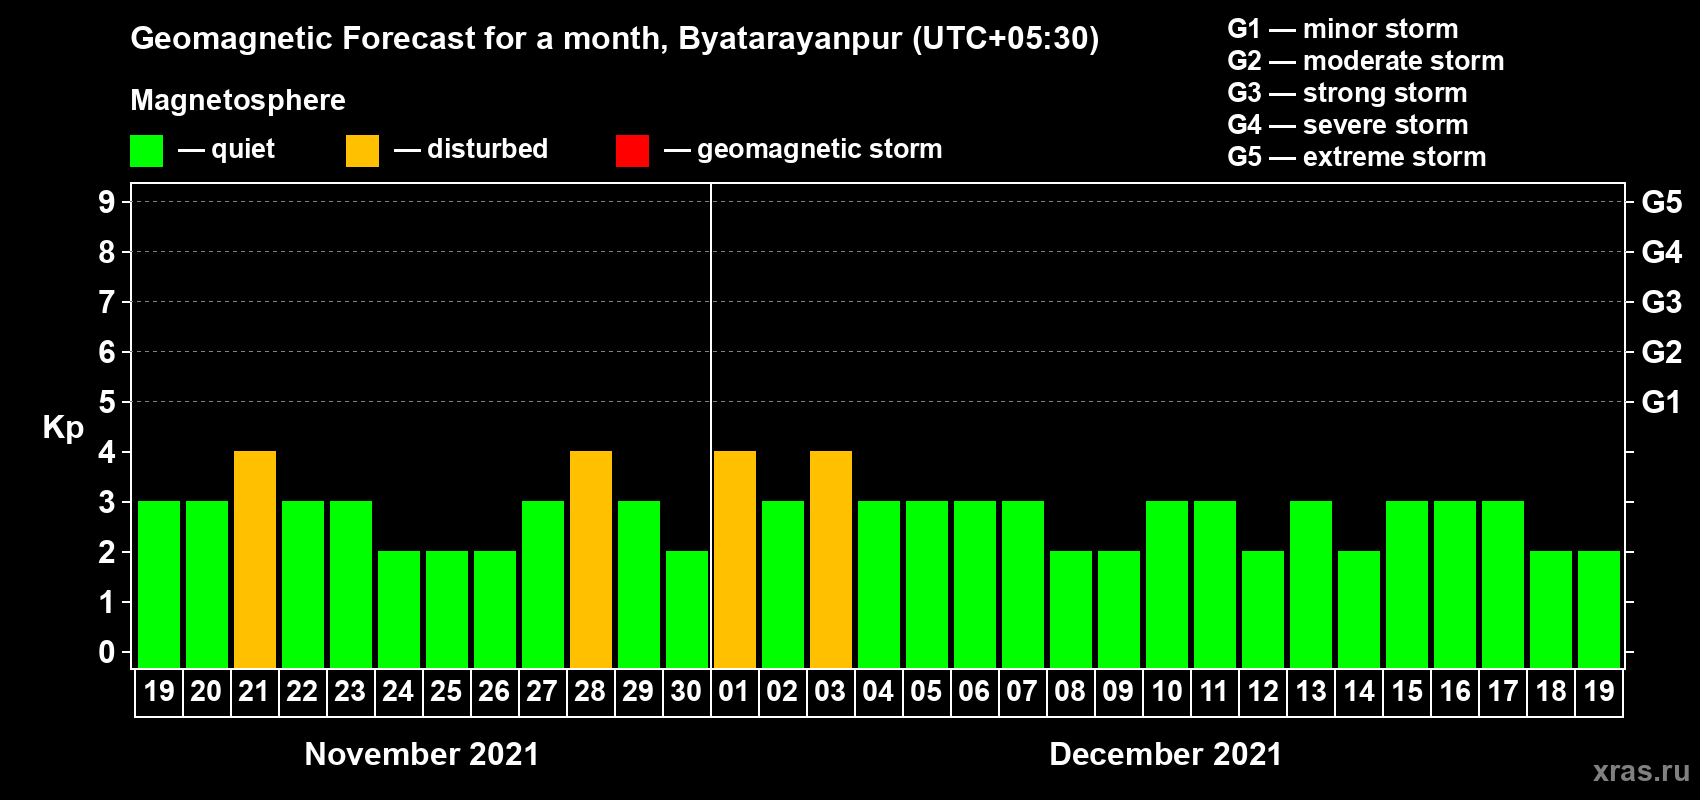Click the date label 18 in December
Image resolution: width=1700 pixels, height=800 pixels.
click(x=1551, y=692)
